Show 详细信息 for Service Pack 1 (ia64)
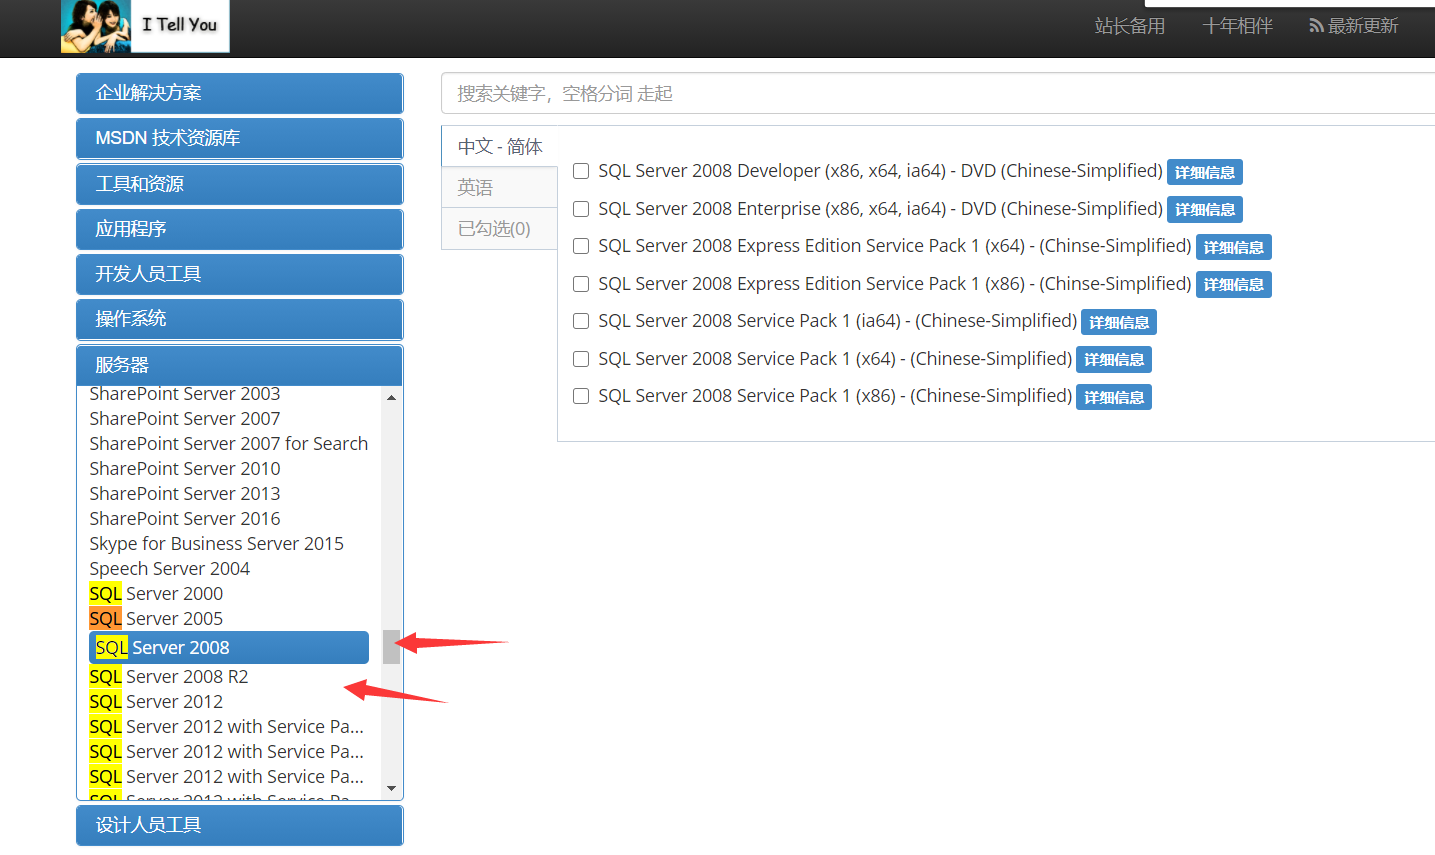Screen dimensions: 1435x855 [x=1118, y=322]
